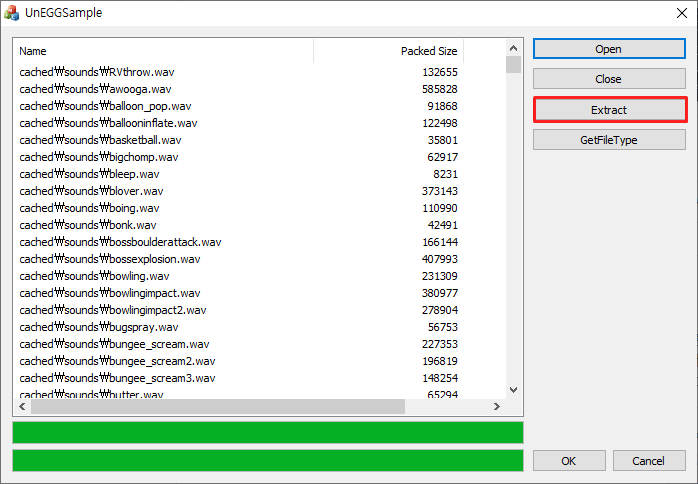
Task: Click packed size value 91868
Action: tap(442, 106)
